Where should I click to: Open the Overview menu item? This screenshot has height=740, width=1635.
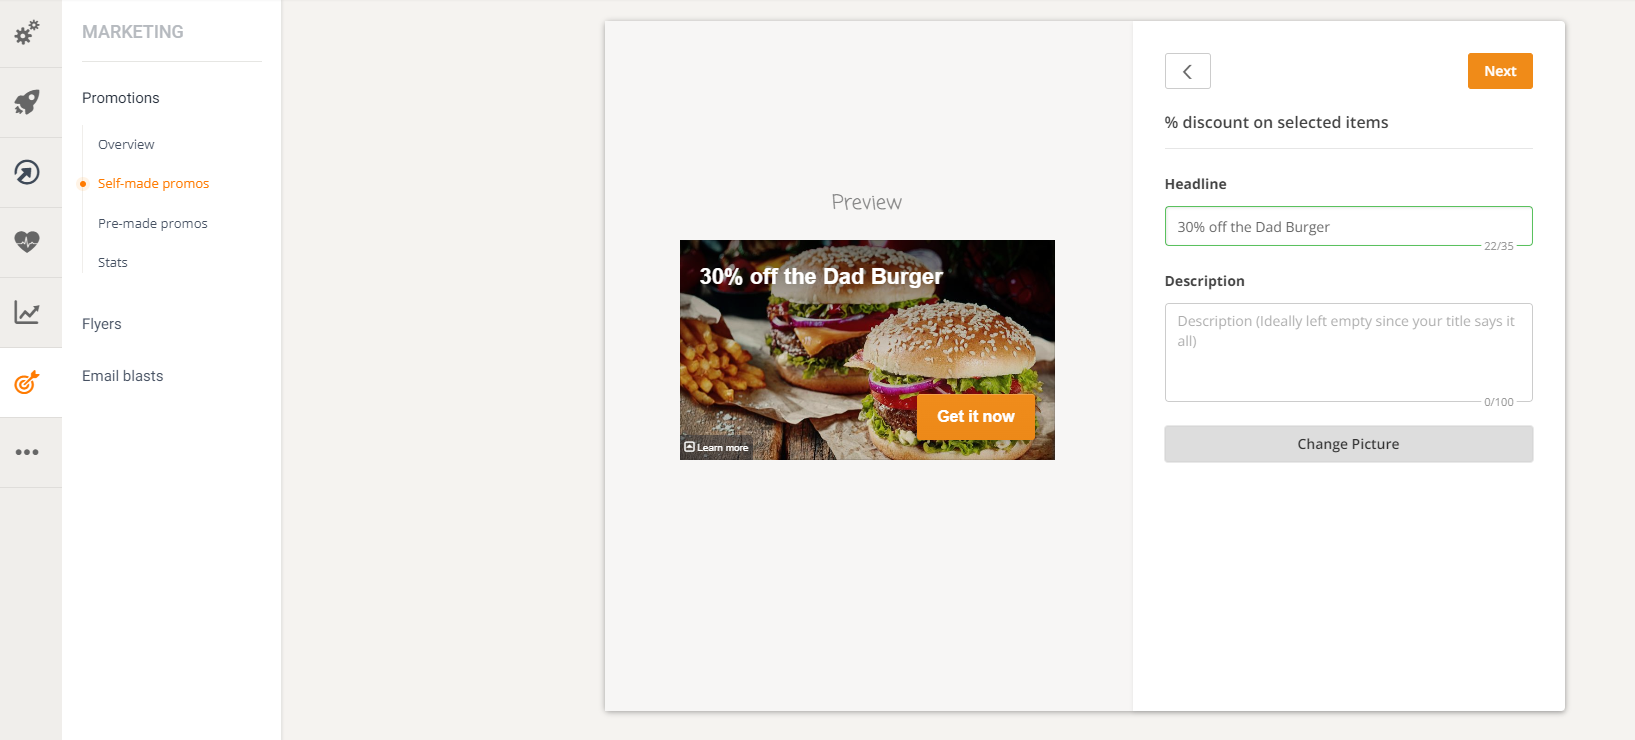click(x=126, y=144)
